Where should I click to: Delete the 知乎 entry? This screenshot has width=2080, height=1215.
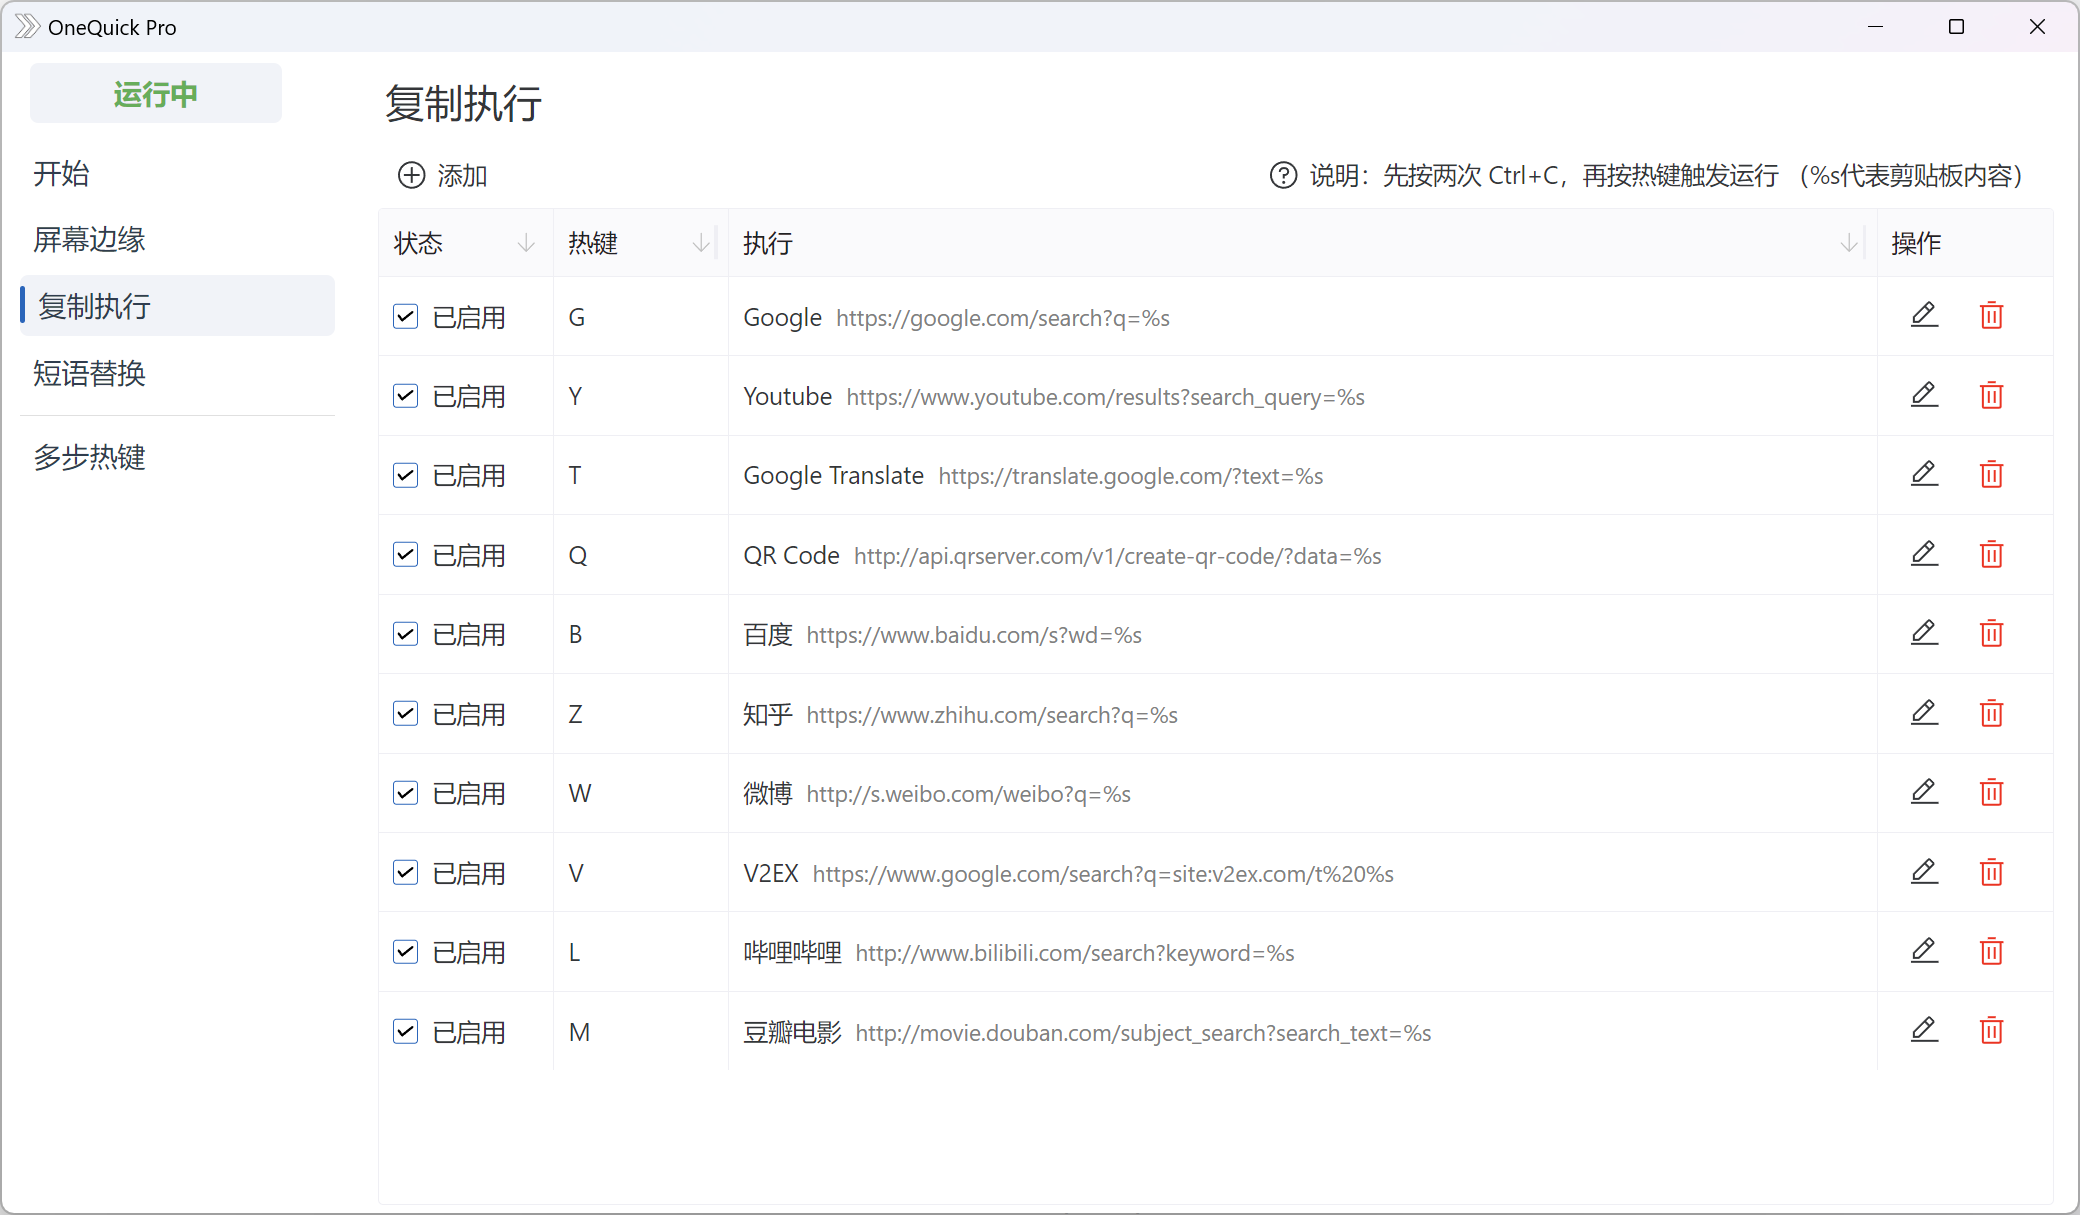coord(1991,714)
